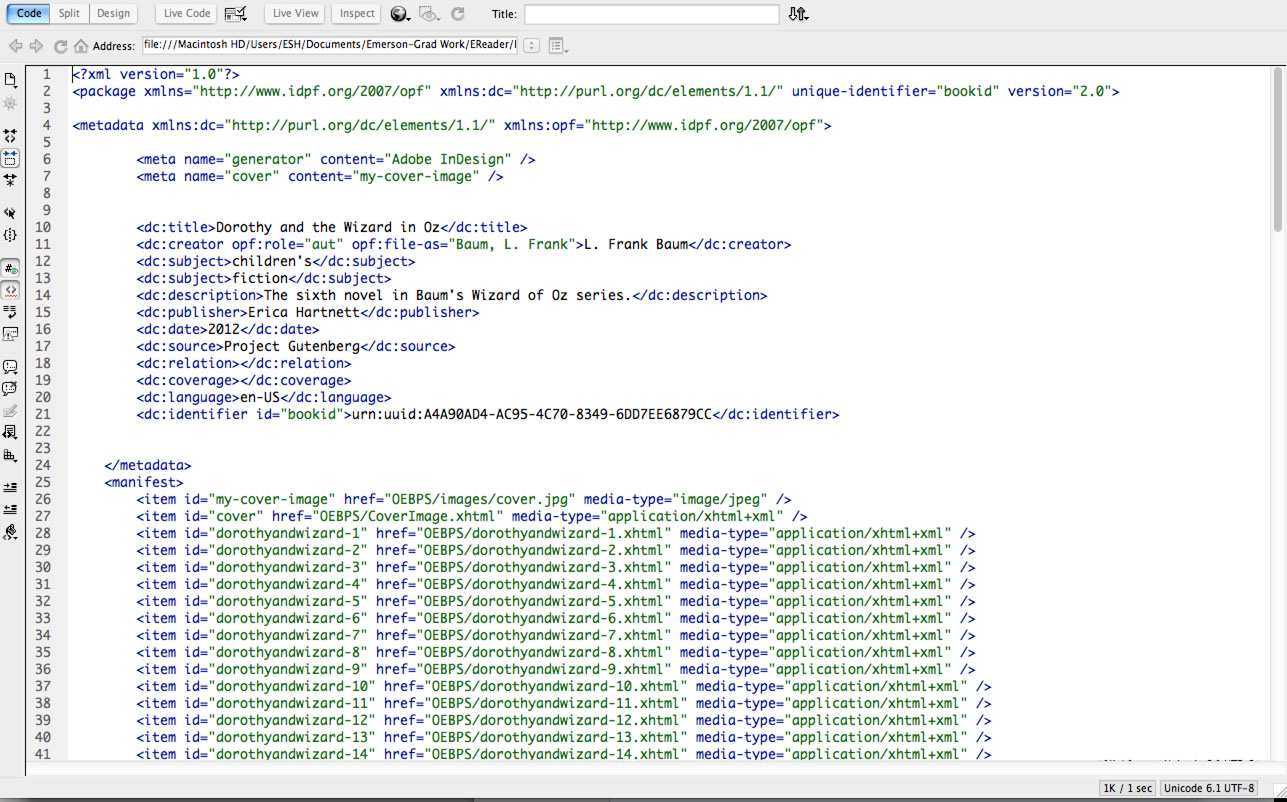Click the browser Back arrow
Viewport: 1287px width, 802px height.
click(15, 46)
